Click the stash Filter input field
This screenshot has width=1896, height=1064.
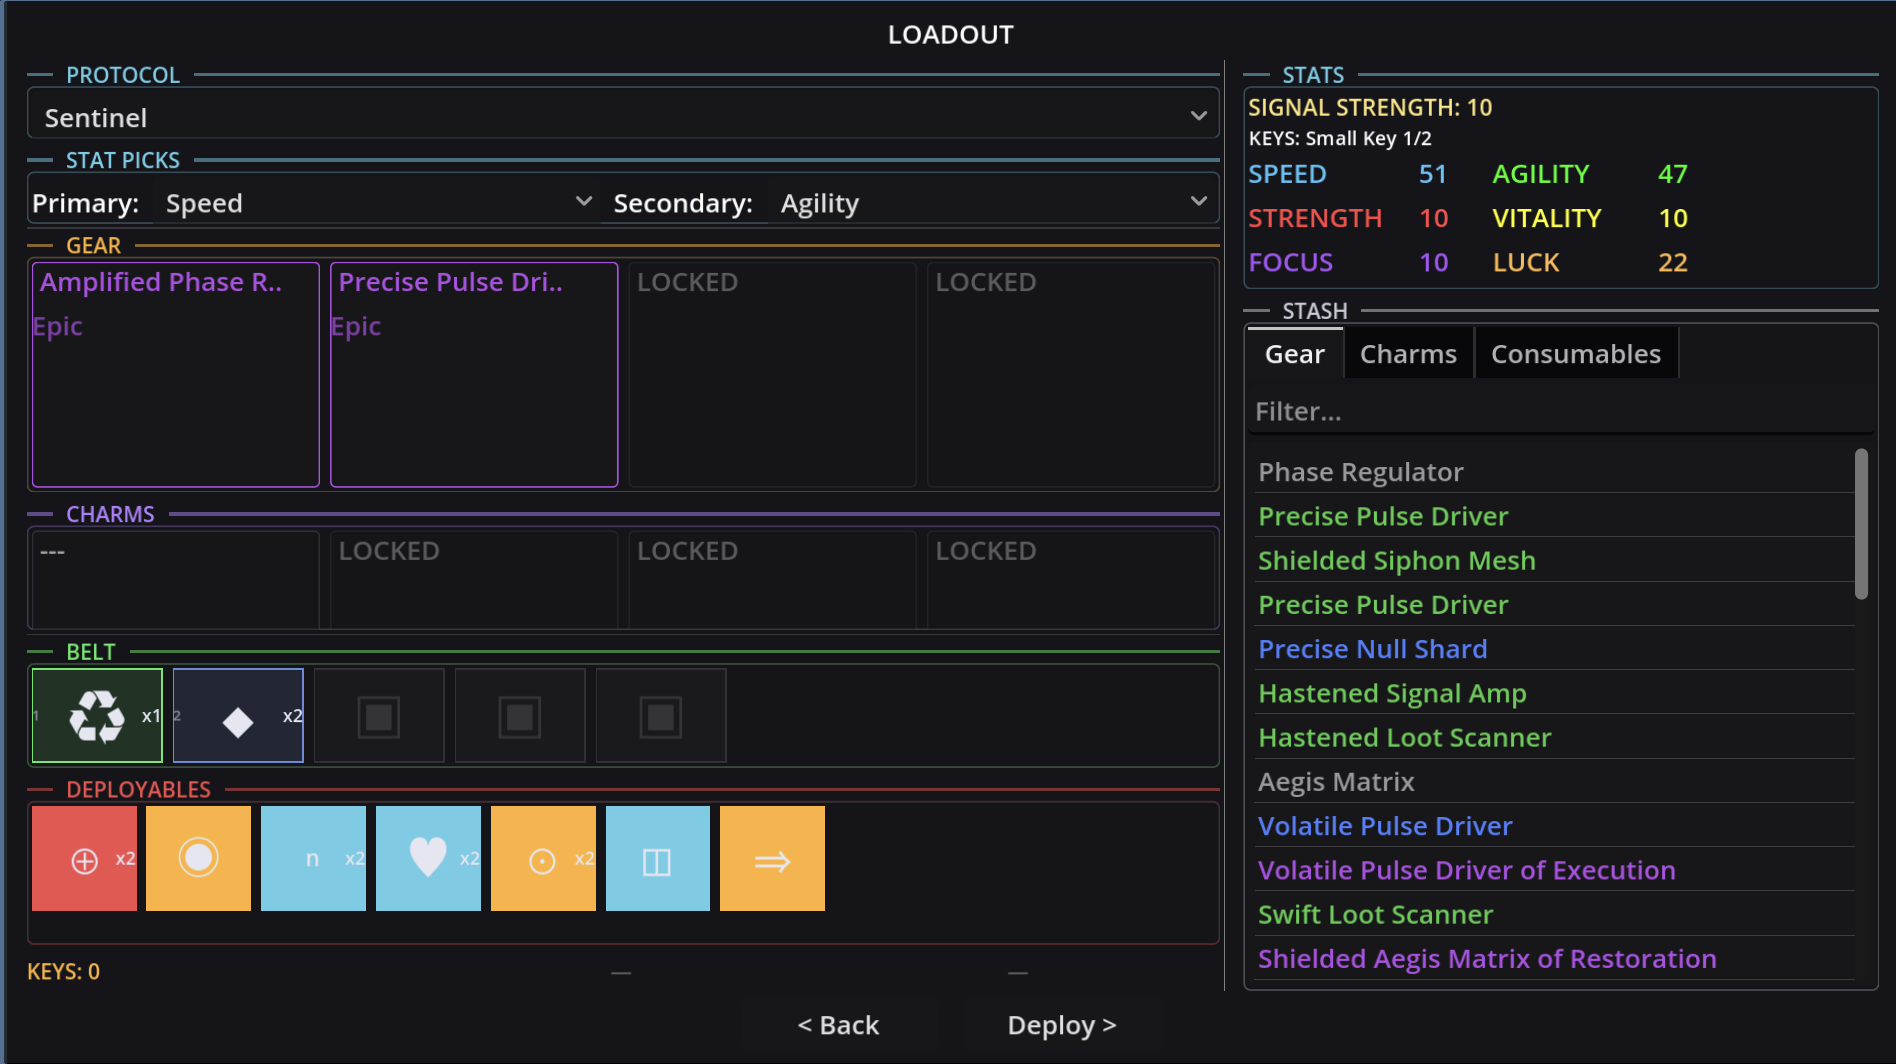pos(1560,410)
